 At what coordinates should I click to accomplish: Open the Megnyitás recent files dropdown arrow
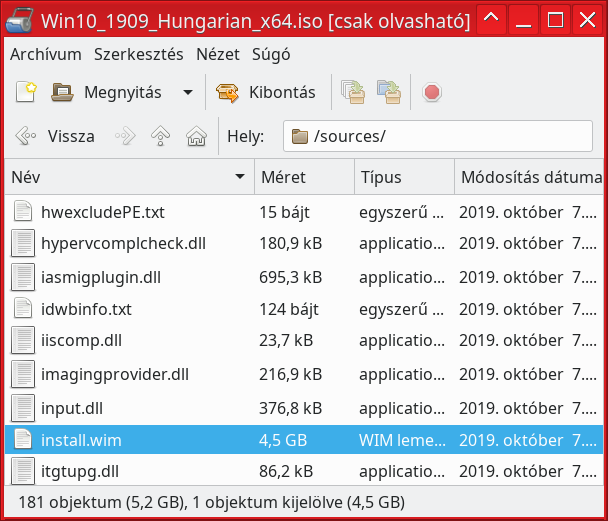(188, 93)
